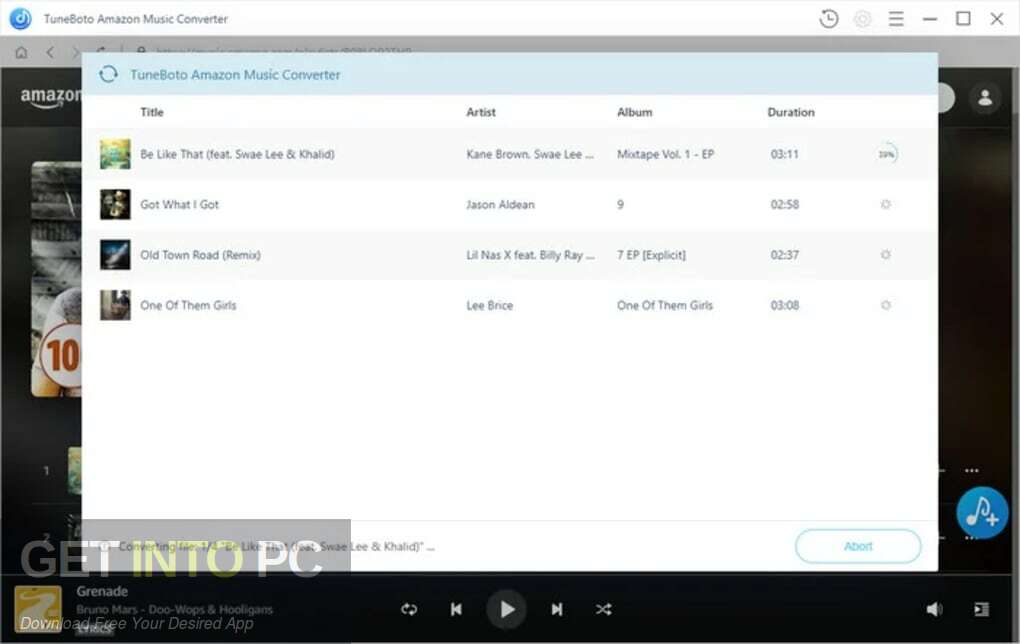This screenshot has width=1020, height=644.
Task: Click artist Jason Aldean
Action: point(500,204)
